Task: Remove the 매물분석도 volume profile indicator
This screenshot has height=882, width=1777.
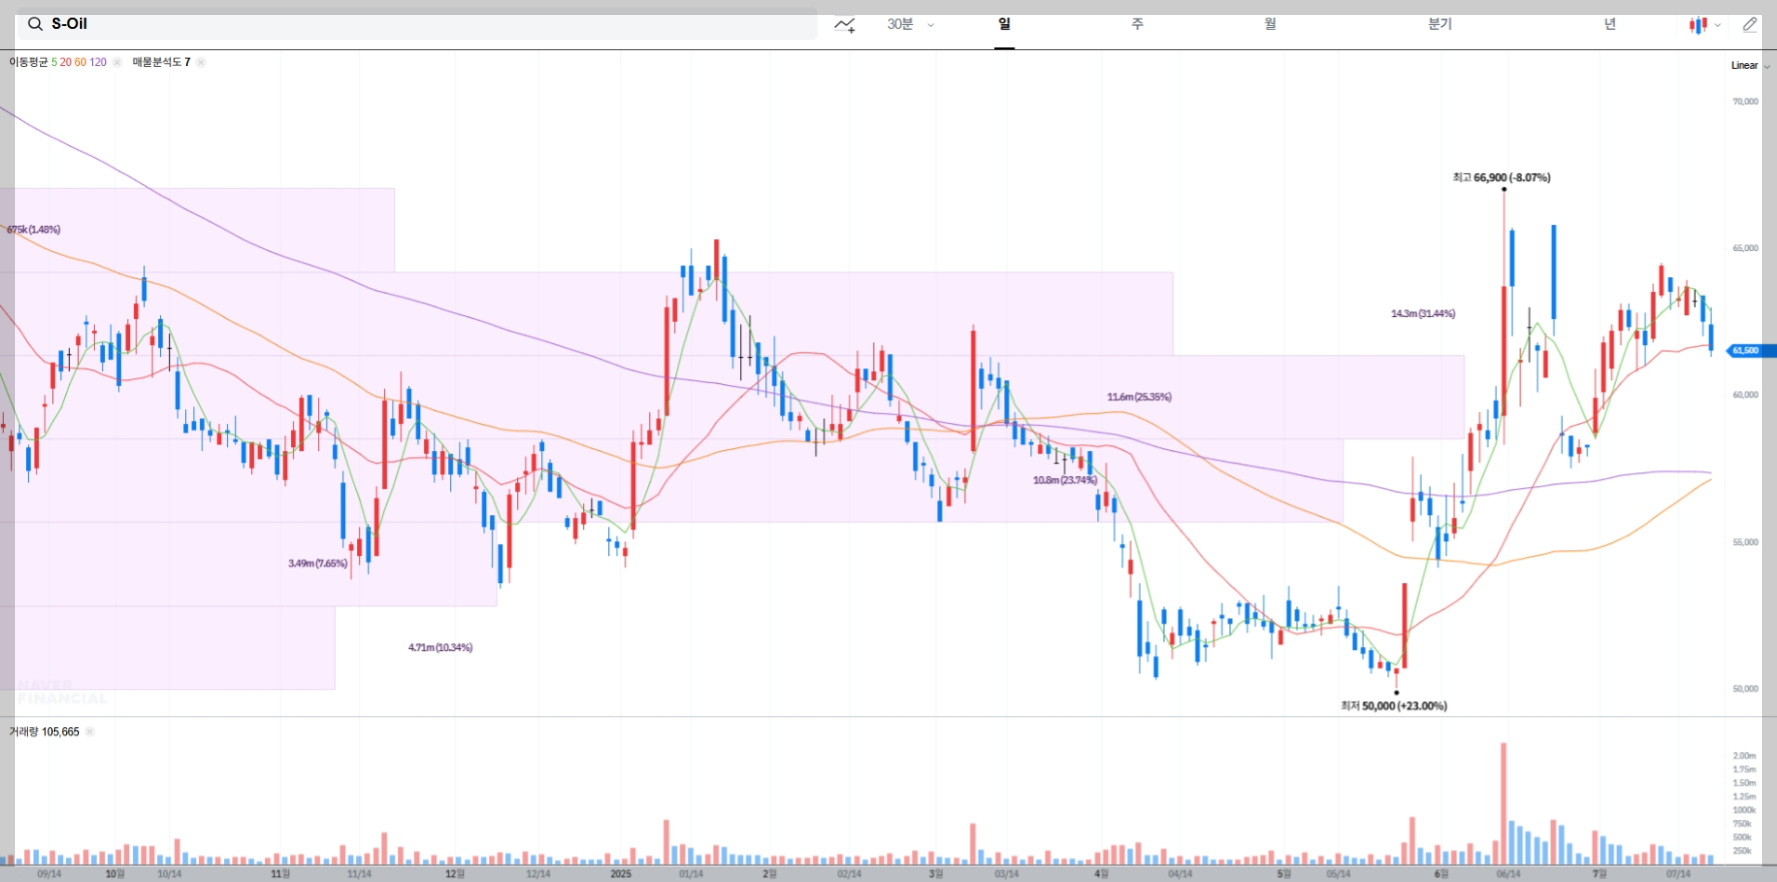Action: click(x=201, y=62)
